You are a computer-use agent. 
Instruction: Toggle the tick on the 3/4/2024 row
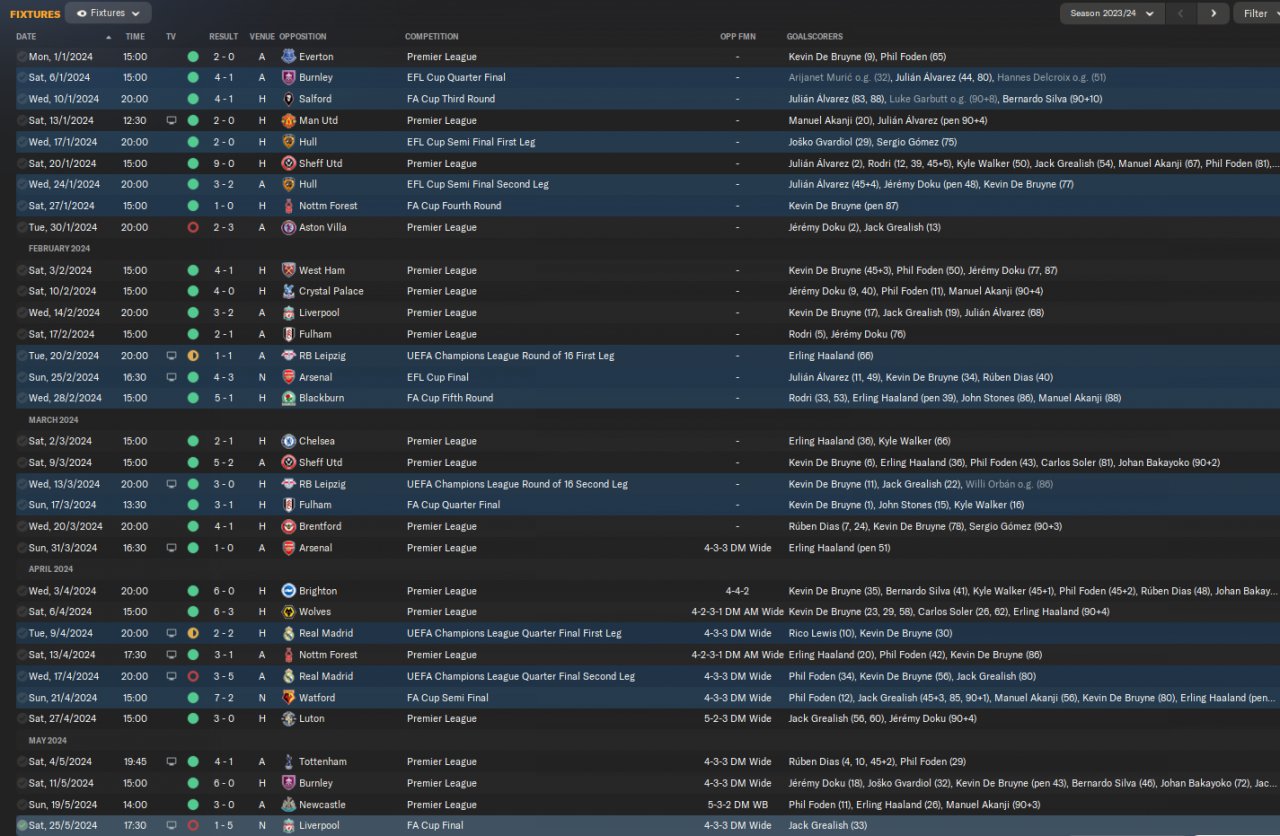tap(22, 591)
